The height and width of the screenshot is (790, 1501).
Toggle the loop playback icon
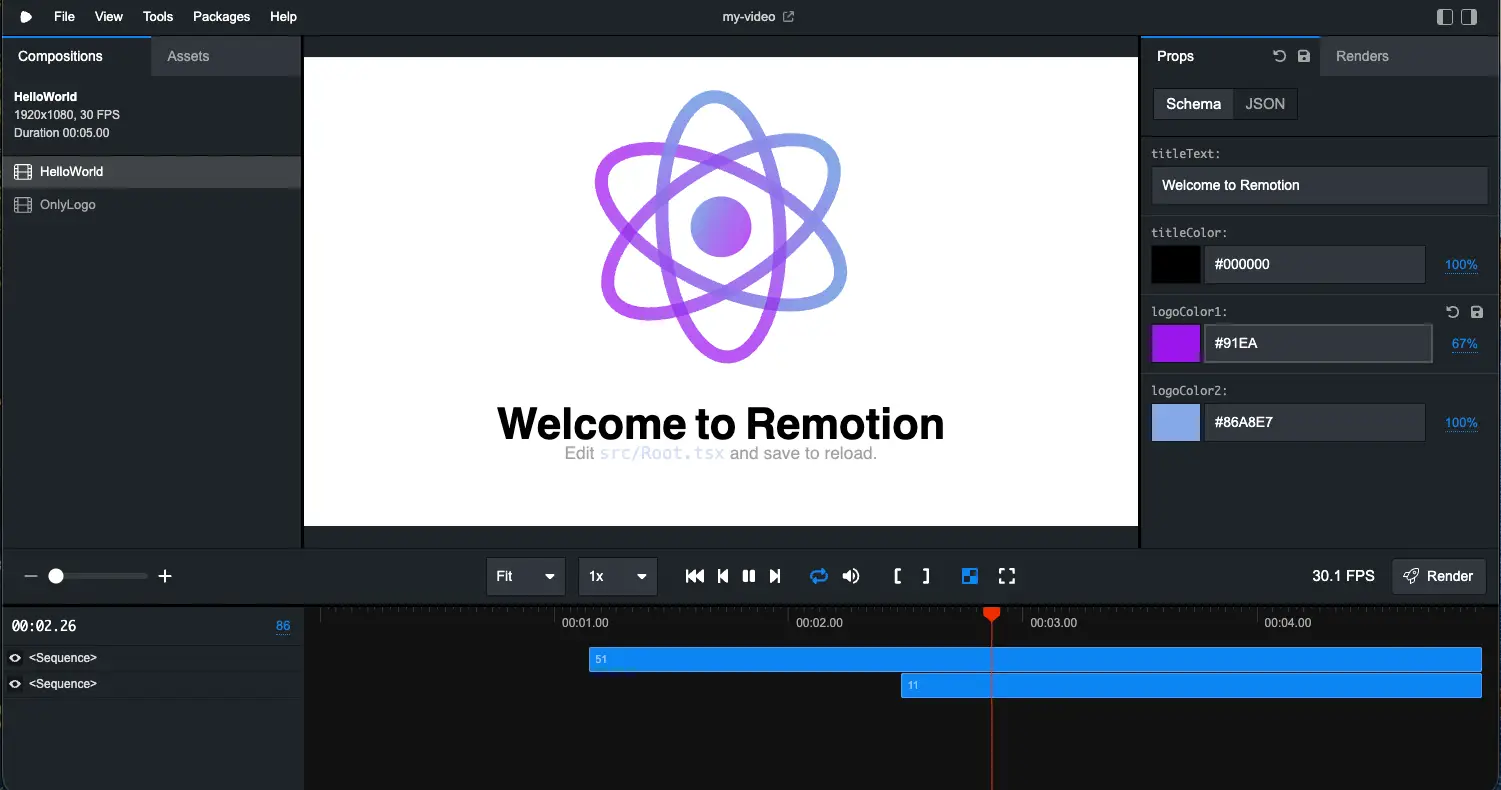pos(819,576)
